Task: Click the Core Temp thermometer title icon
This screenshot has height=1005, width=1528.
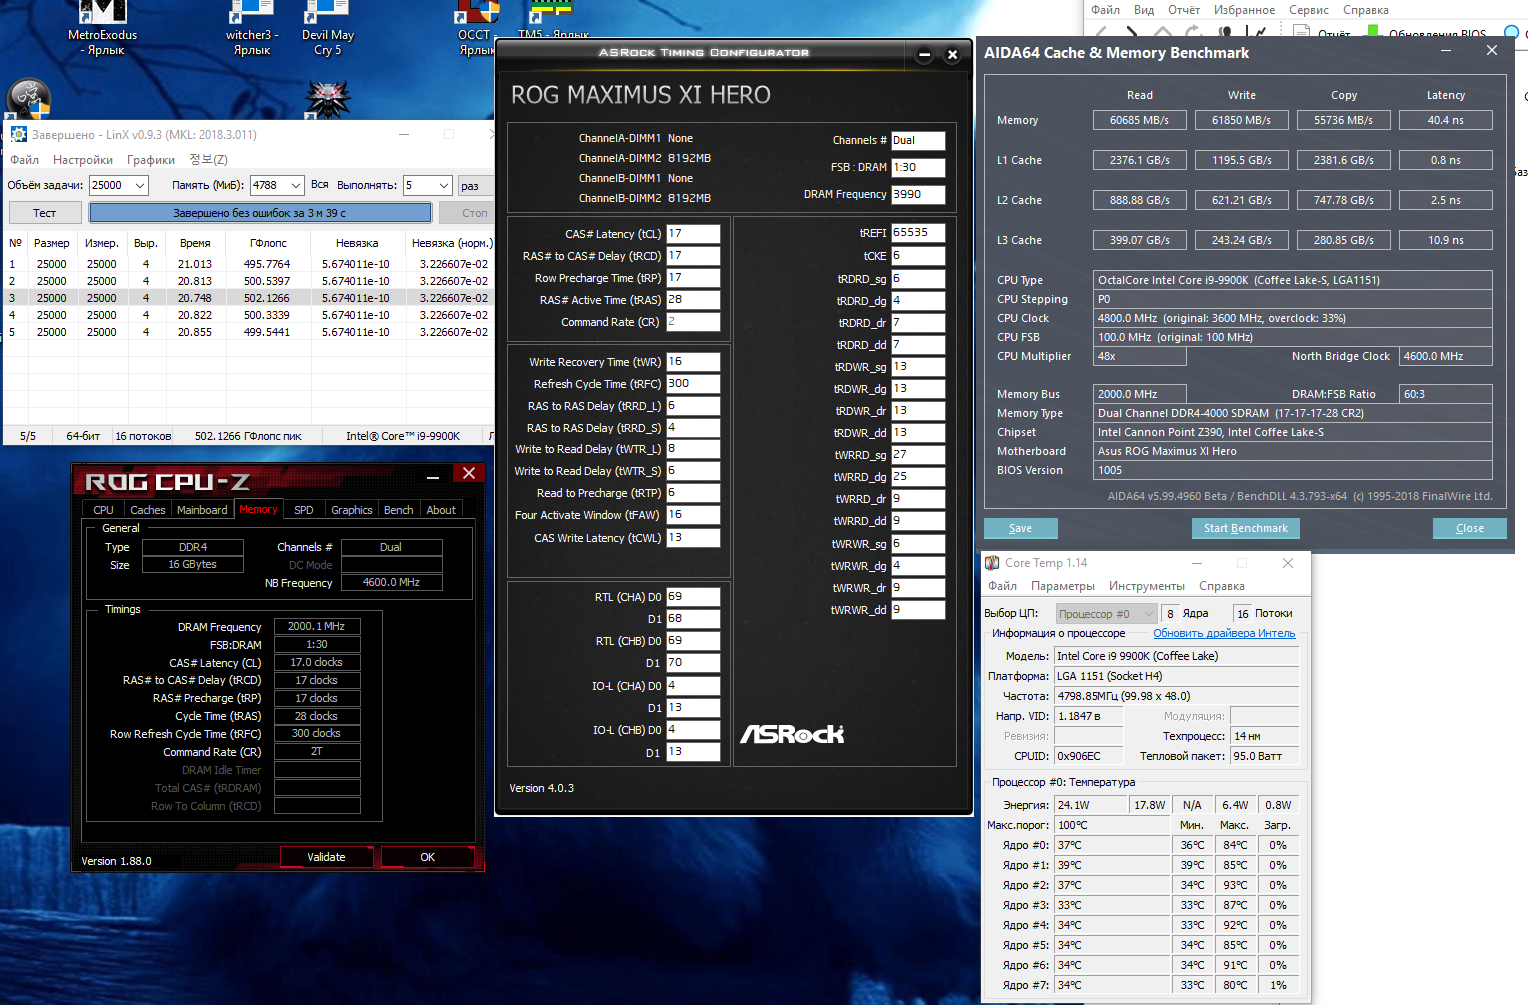Action: 992,563
